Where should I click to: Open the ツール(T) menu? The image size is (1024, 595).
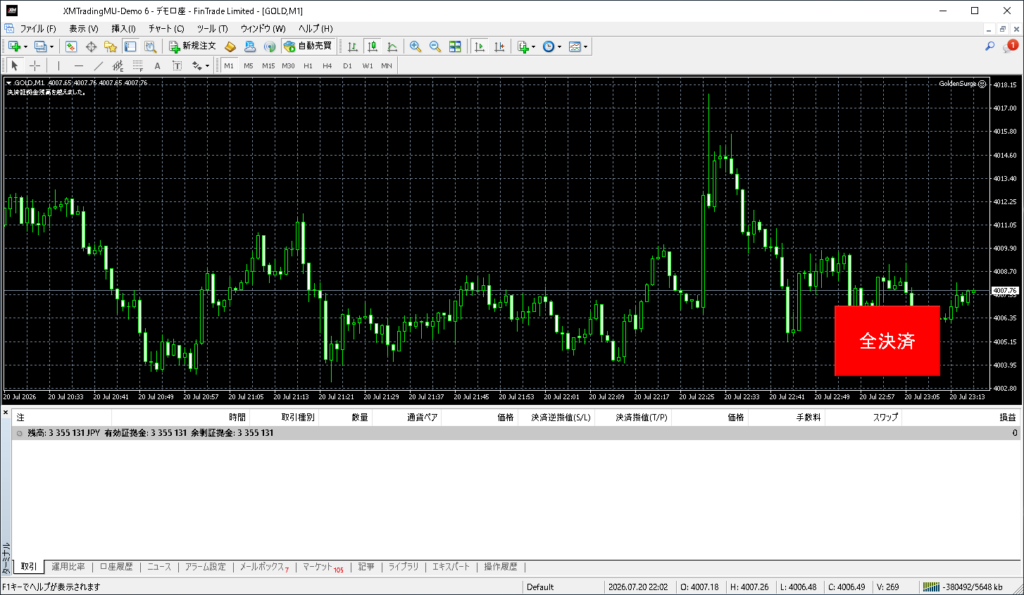pos(212,29)
